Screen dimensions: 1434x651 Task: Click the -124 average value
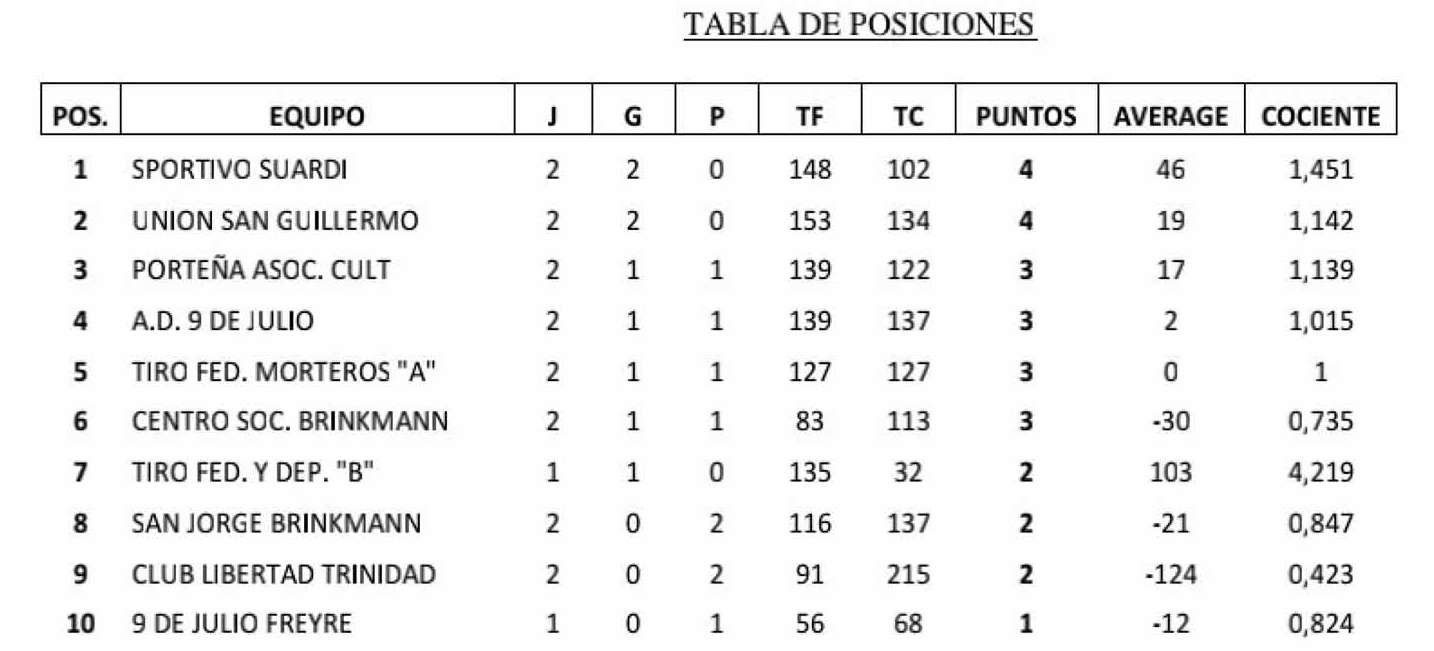tap(1170, 575)
